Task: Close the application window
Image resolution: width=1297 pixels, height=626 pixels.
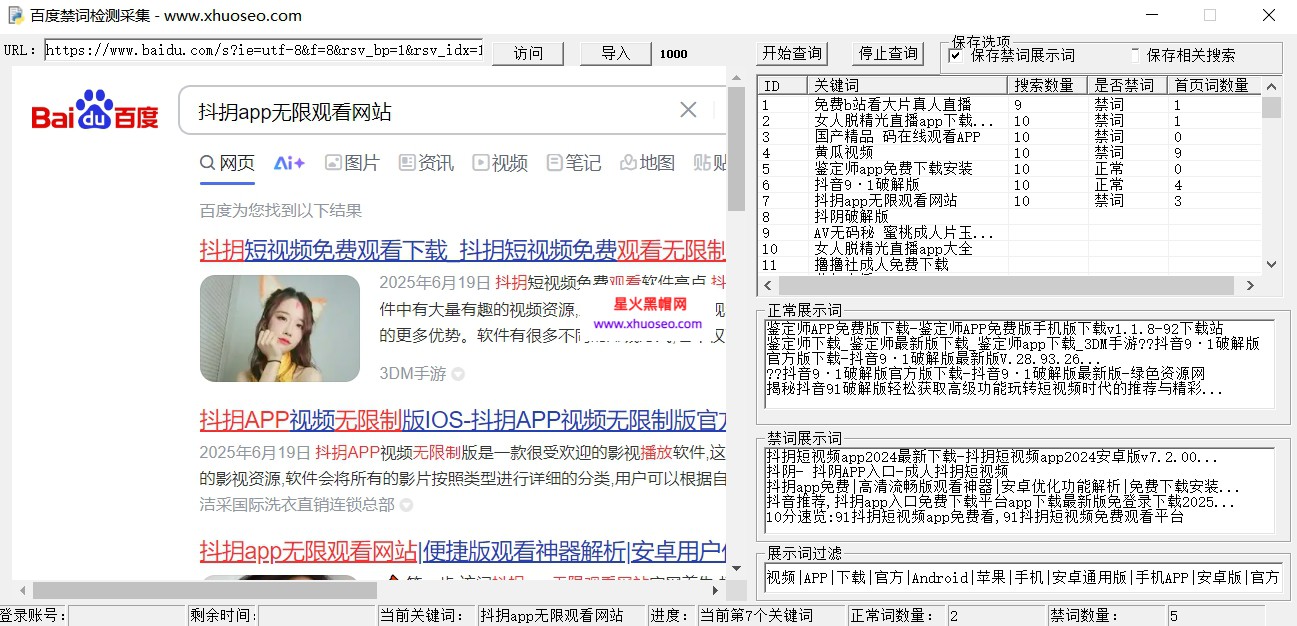Action: click(x=1268, y=15)
